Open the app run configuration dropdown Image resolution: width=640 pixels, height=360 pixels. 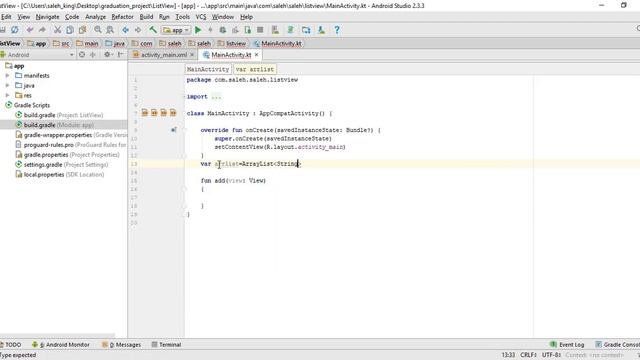coord(176,30)
